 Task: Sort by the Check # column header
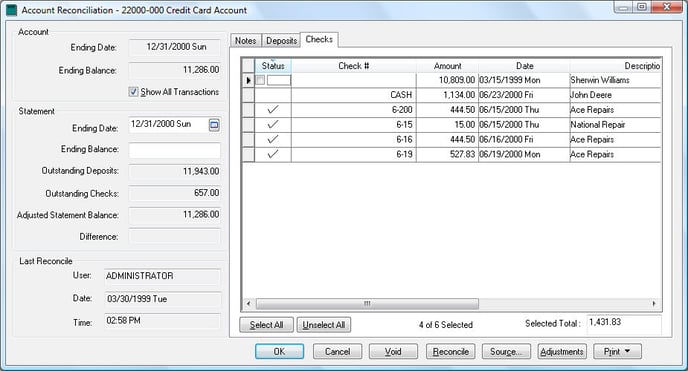[354, 66]
